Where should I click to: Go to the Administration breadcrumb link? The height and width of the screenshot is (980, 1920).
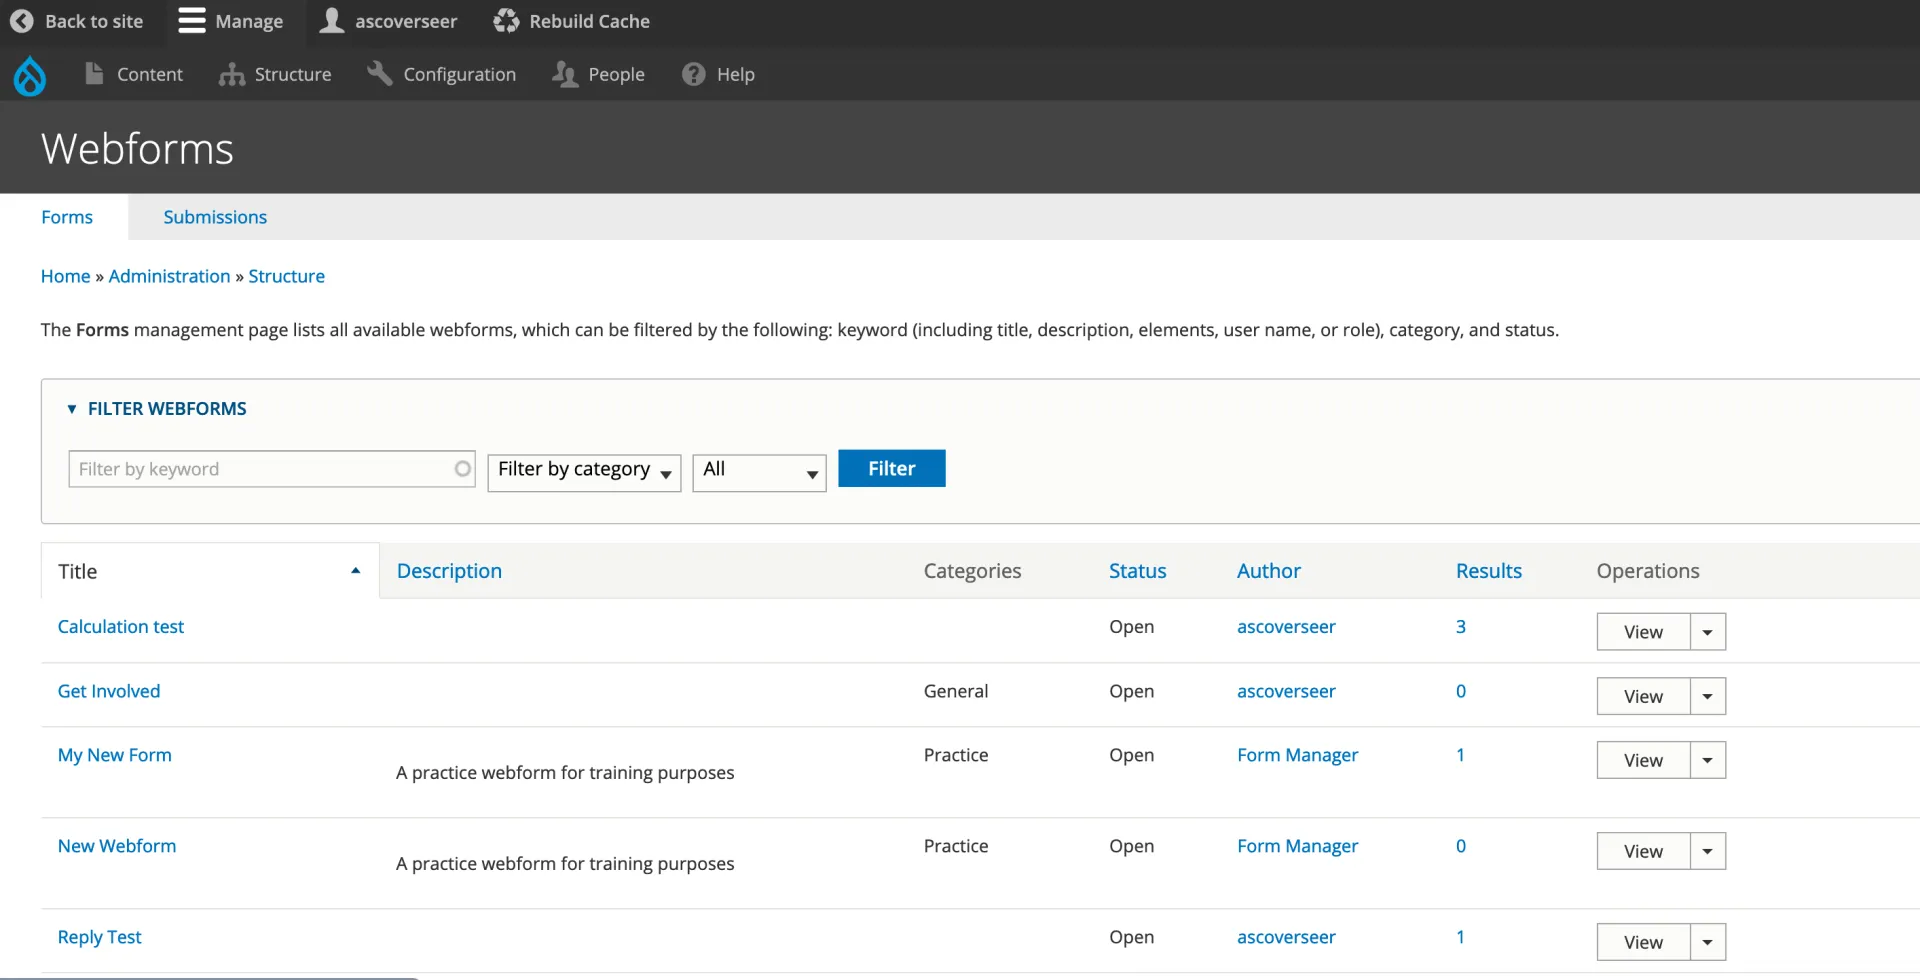[x=169, y=276]
